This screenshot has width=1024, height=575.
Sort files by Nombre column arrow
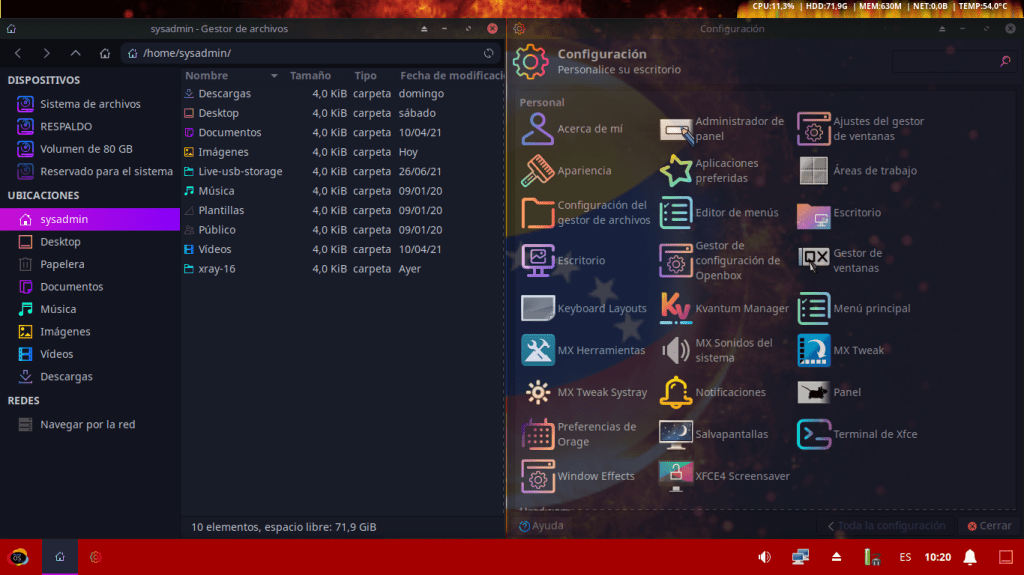[274, 76]
